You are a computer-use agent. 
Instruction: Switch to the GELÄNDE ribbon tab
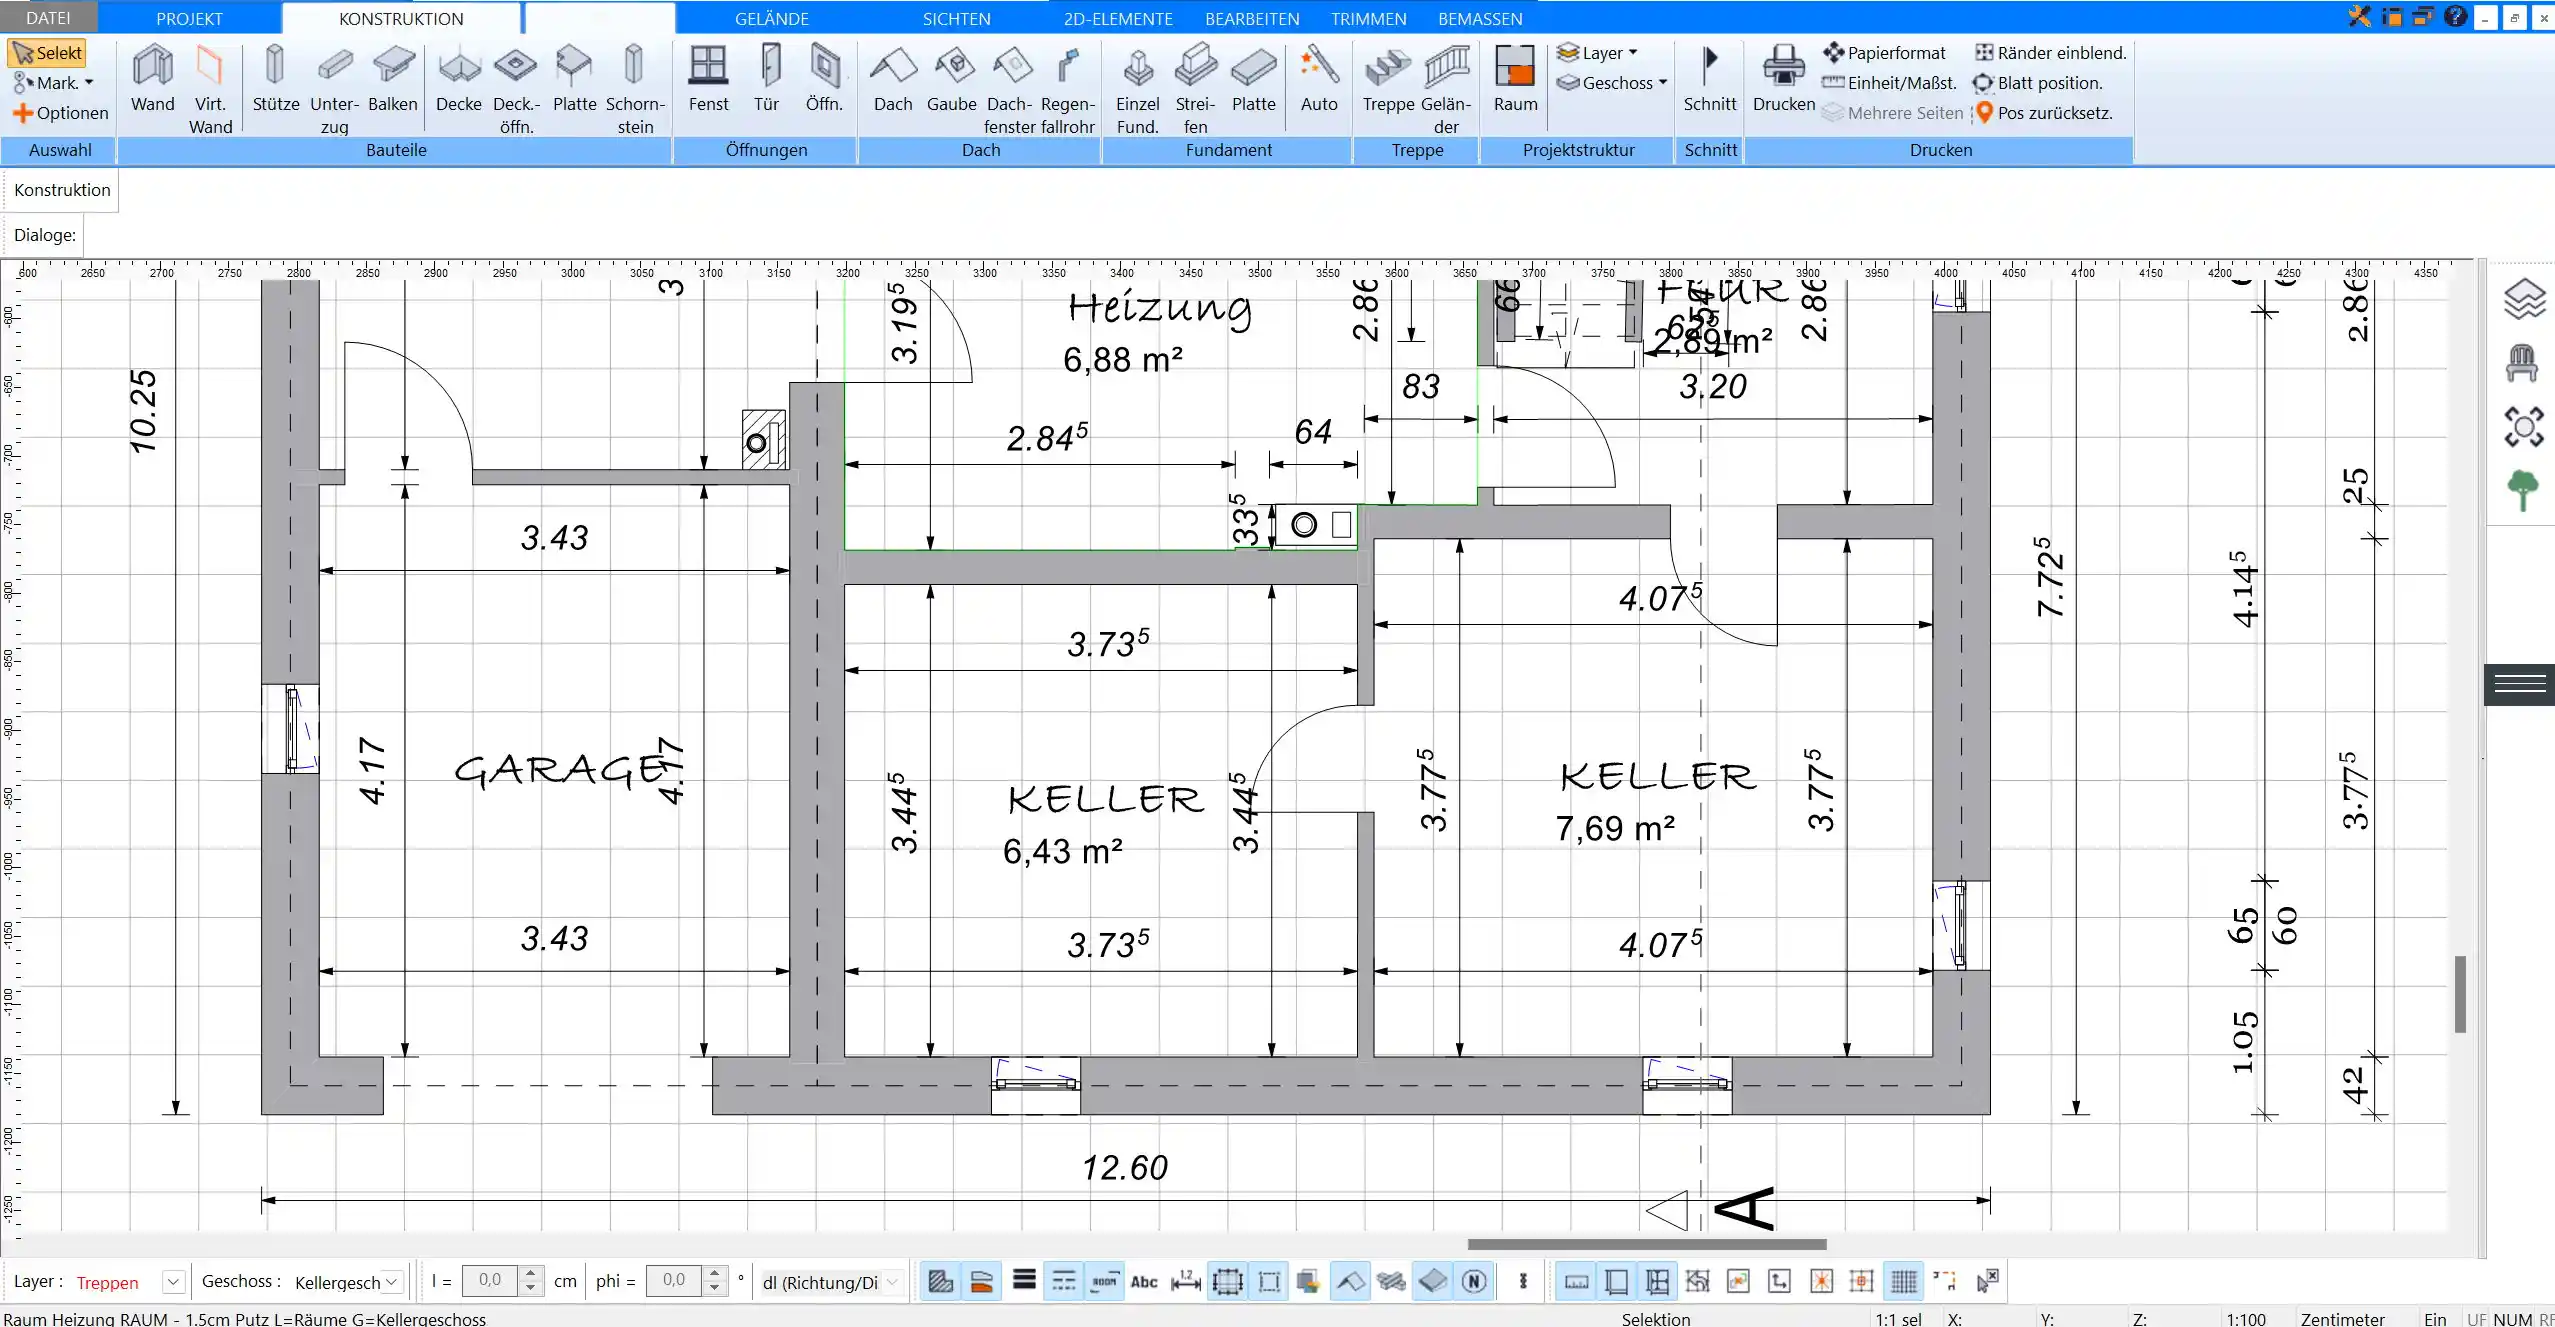[771, 19]
